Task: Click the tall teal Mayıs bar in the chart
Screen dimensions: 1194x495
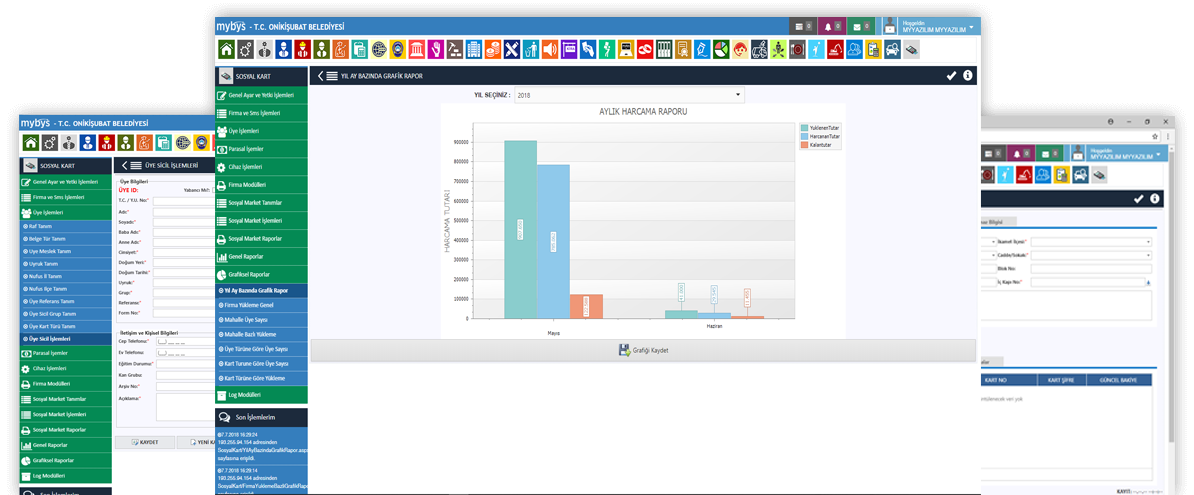Action: pyautogui.click(x=520, y=229)
